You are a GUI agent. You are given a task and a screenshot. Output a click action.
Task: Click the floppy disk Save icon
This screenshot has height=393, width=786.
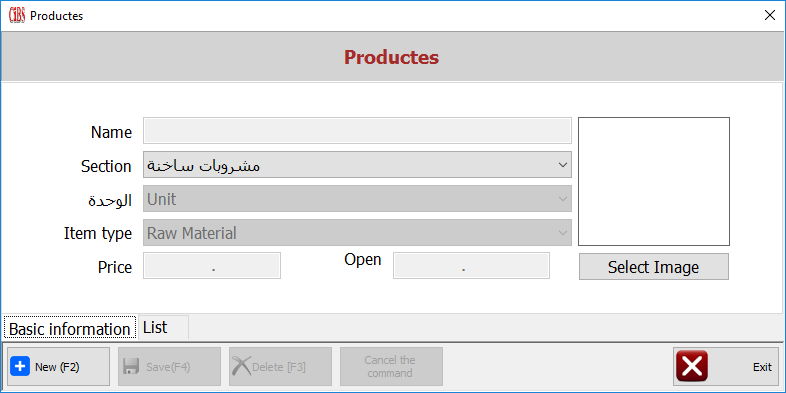pyautogui.click(x=131, y=366)
